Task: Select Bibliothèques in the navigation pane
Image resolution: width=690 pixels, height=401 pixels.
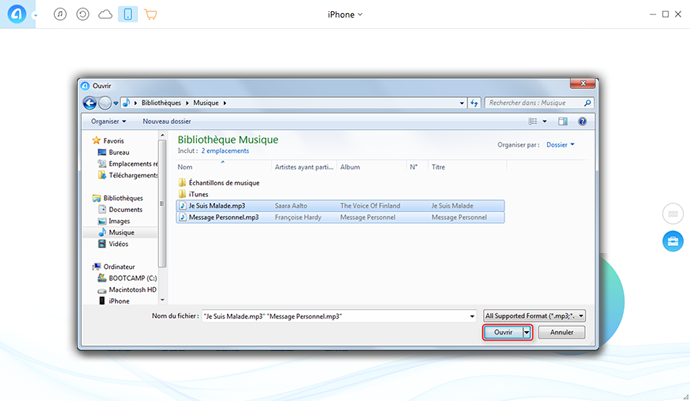Action: [x=118, y=198]
